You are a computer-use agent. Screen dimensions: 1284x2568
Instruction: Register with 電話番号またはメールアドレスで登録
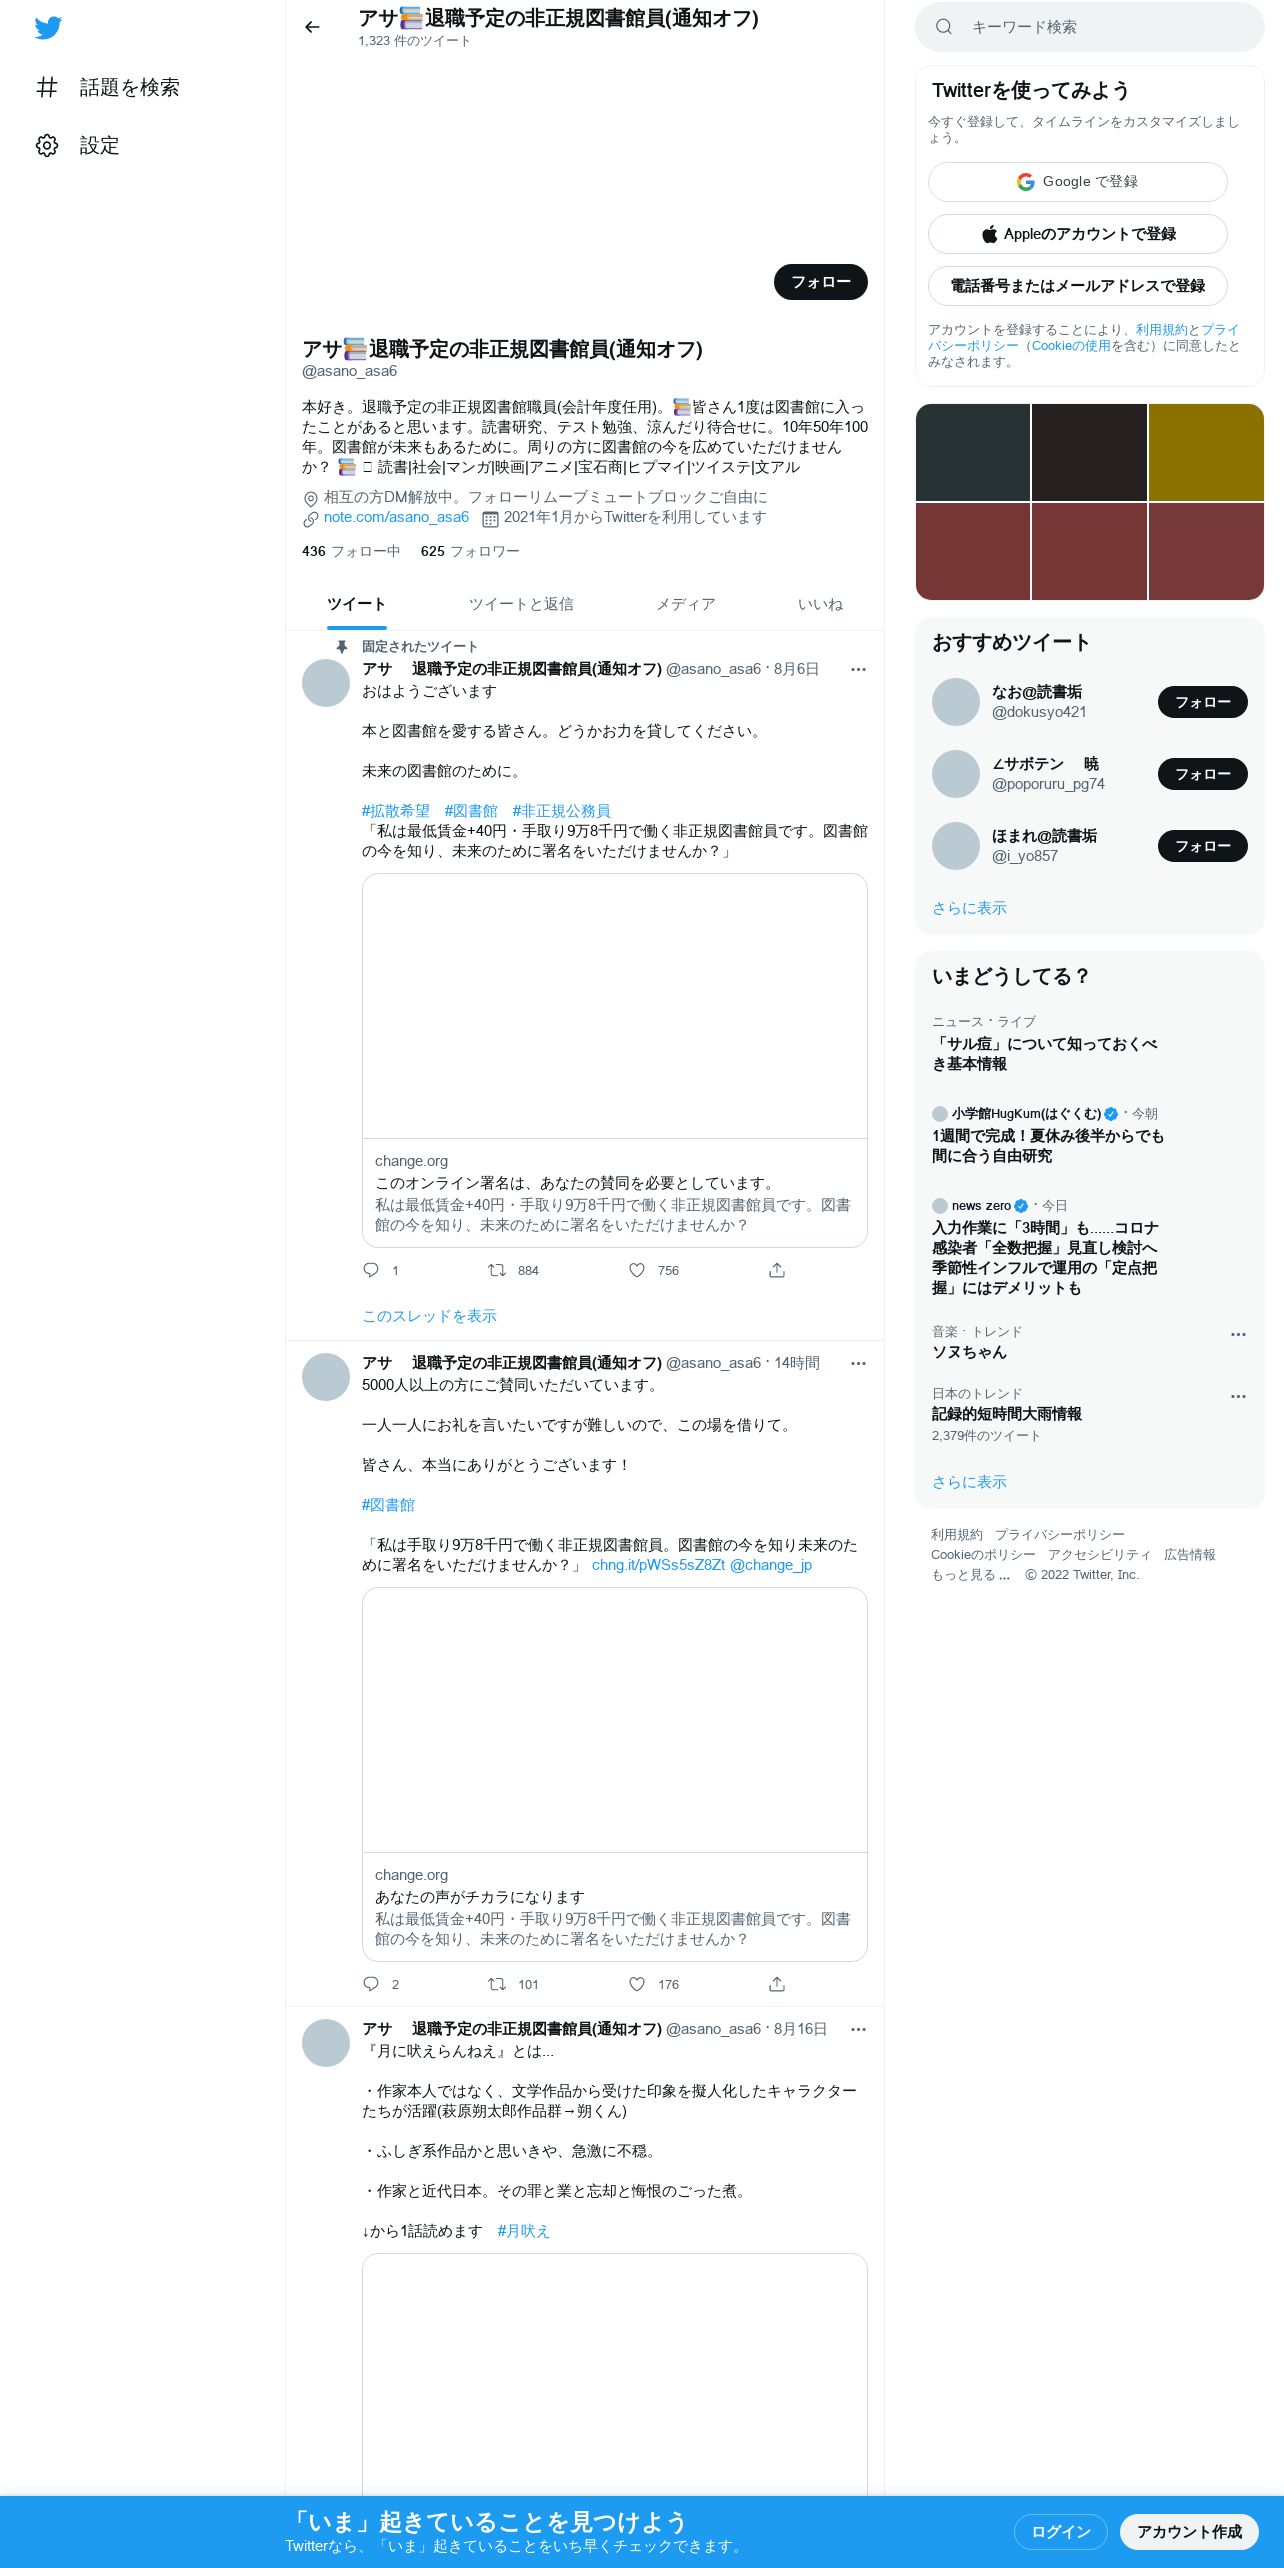click(x=1077, y=286)
